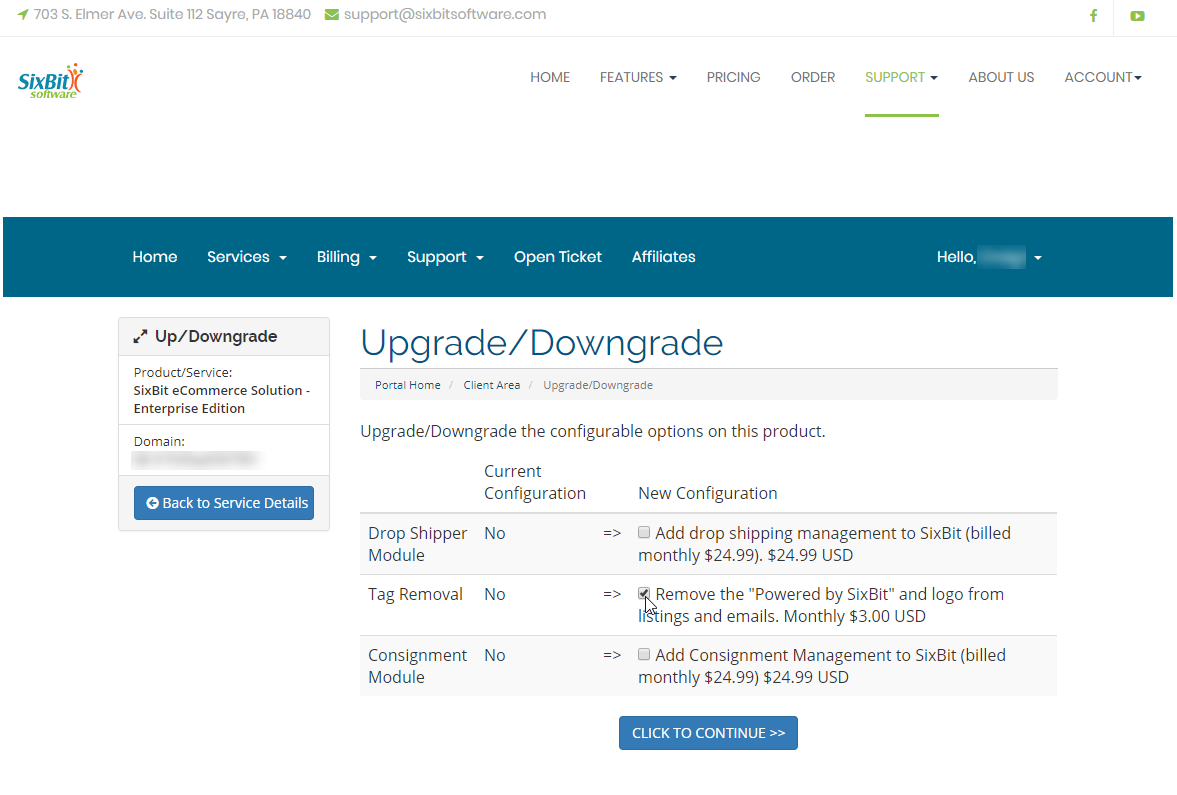Open the Client Area breadcrumb link
Viewport: 1177px width, 795px height.
click(x=492, y=385)
